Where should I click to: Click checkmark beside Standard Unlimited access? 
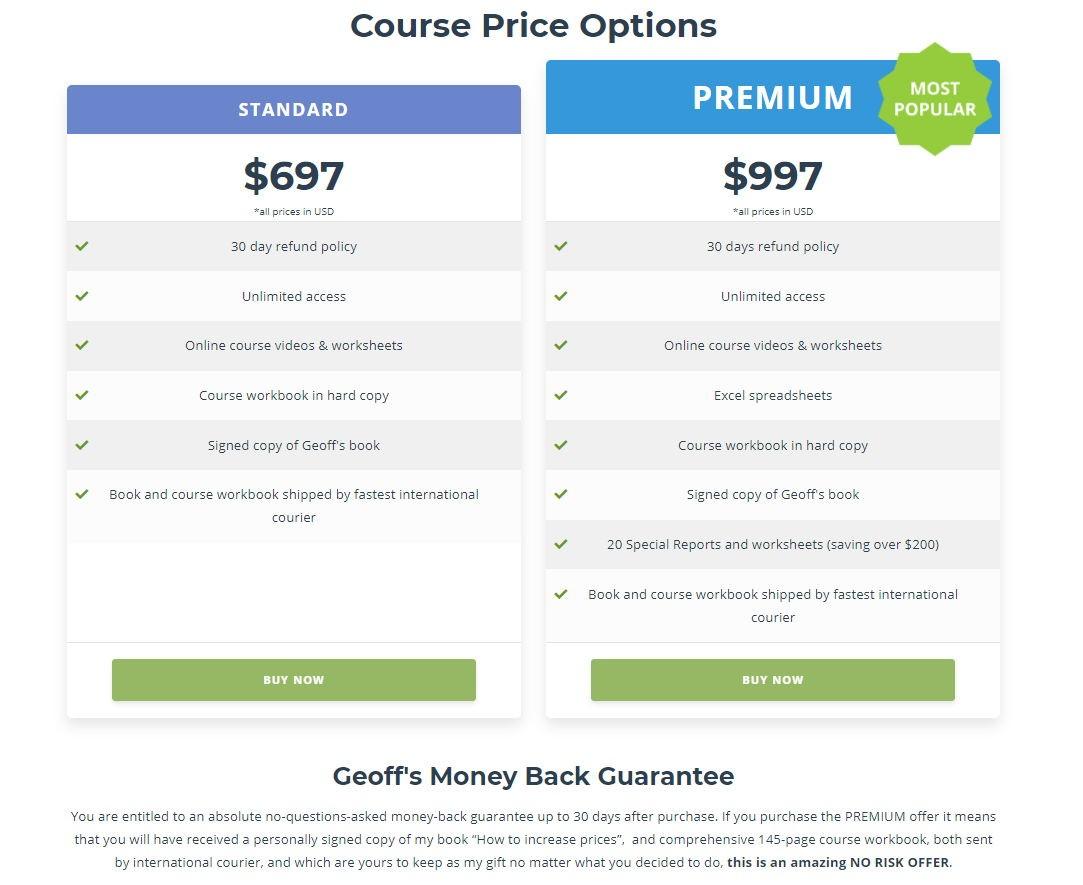82,296
